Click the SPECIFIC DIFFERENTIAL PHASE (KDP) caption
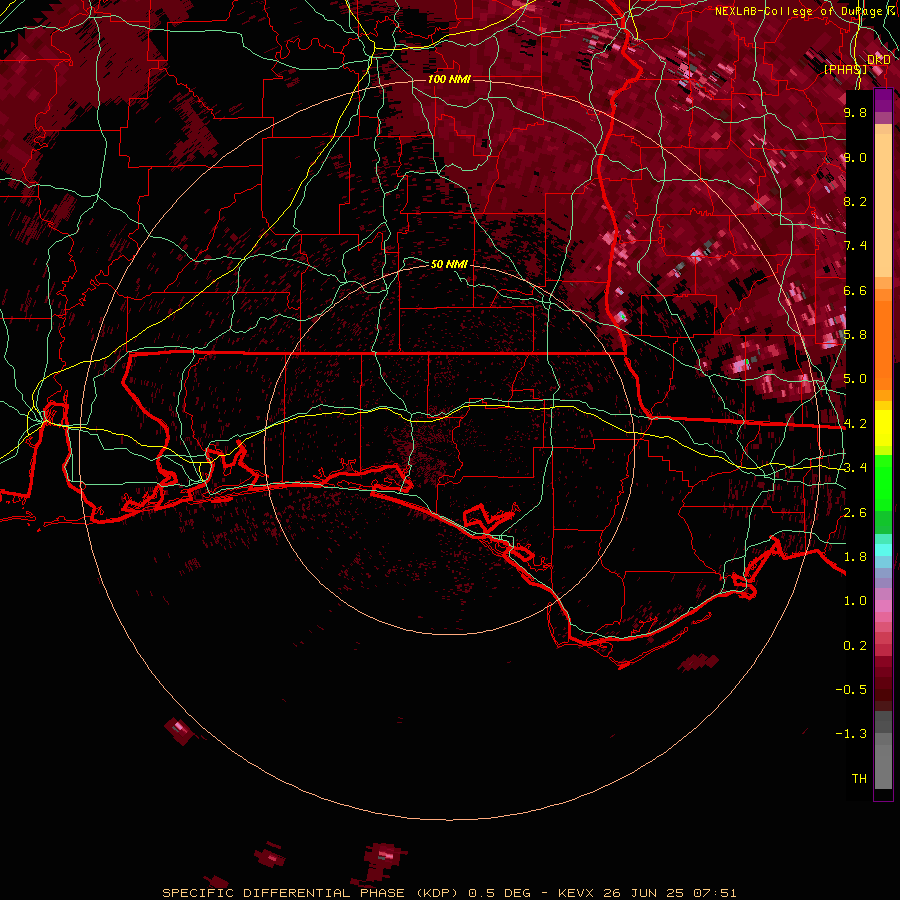 coord(310,893)
